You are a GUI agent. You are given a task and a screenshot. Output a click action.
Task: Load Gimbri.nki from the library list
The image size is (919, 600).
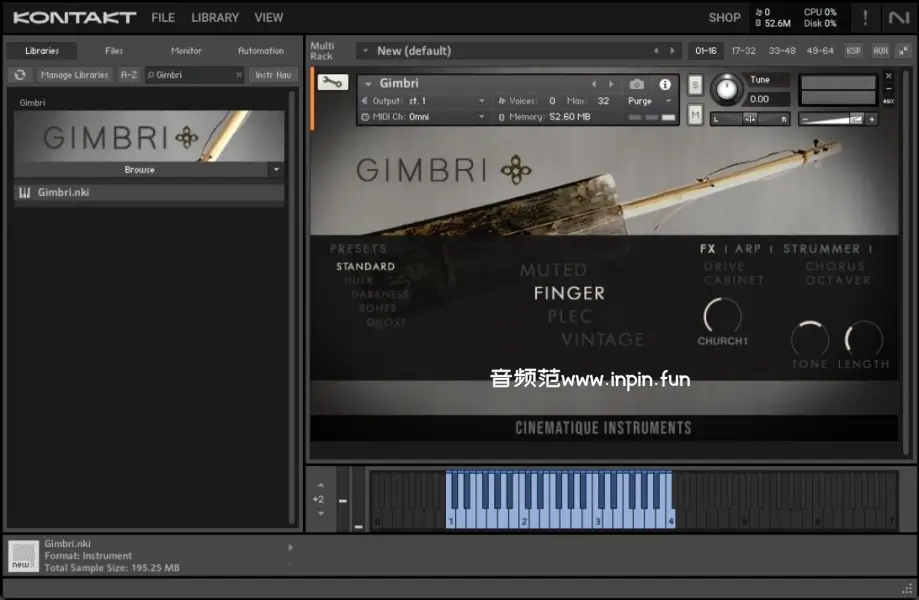tap(149, 192)
